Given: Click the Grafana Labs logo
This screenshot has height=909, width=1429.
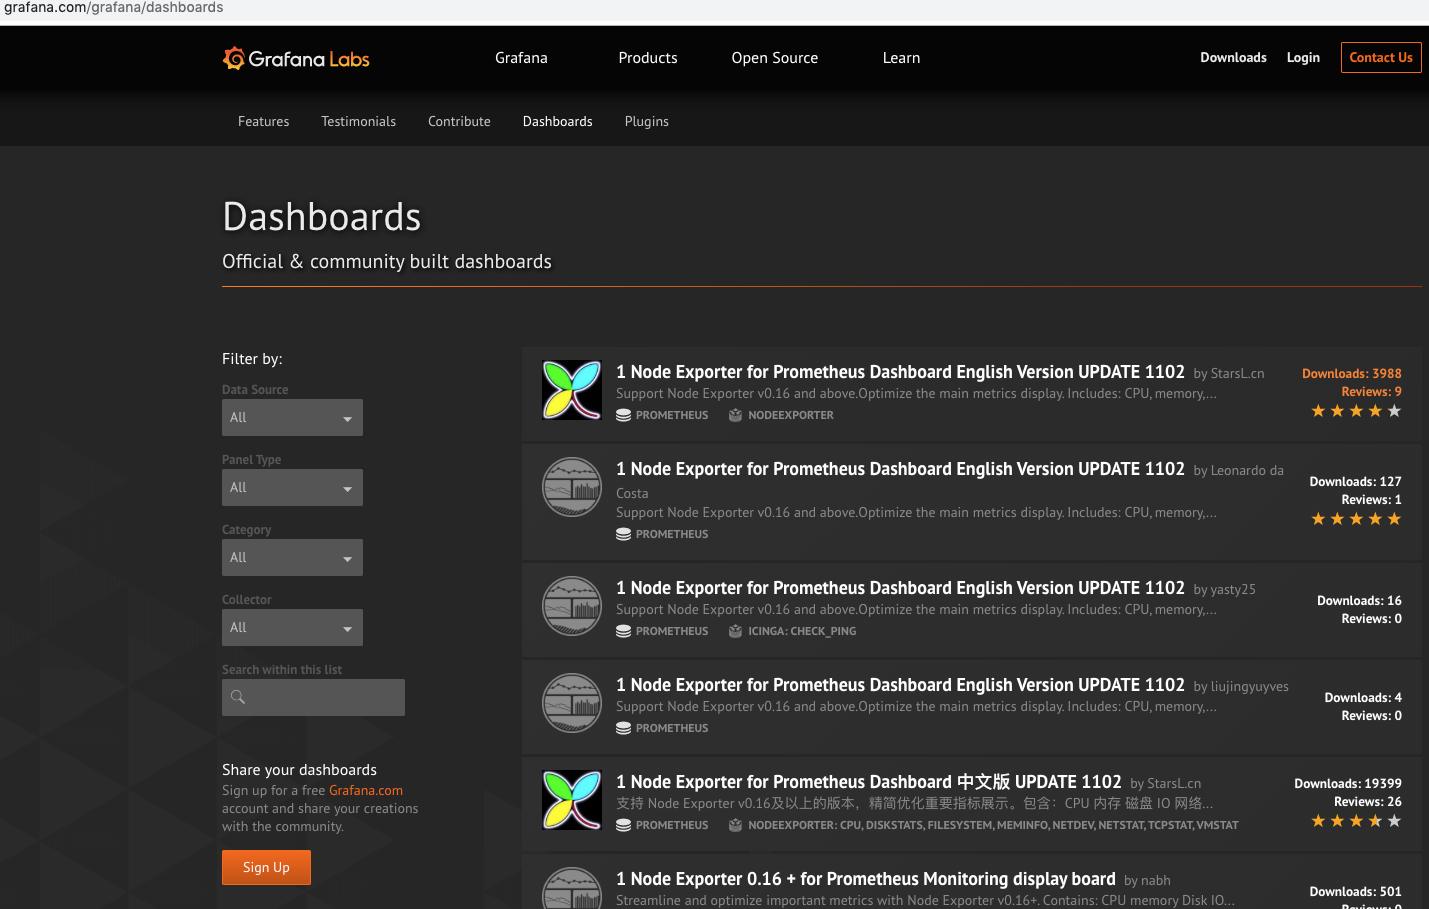Looking at the screenshot, I should pos(296,59).
